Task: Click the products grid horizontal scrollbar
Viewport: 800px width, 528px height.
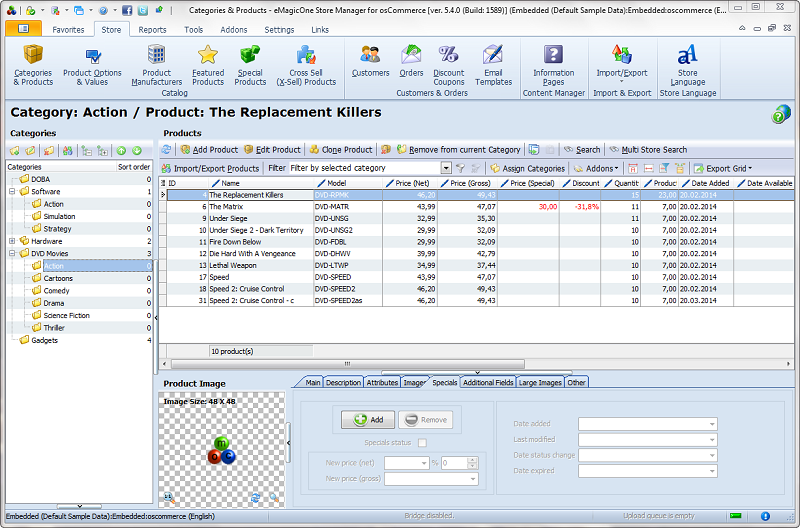Action: click(x=348, y=364)
